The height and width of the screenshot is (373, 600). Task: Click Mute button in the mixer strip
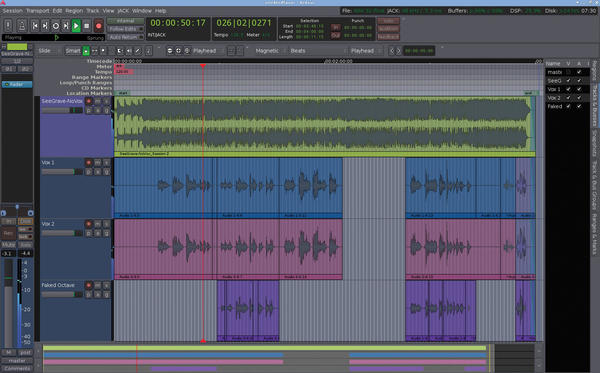(9, 244)
